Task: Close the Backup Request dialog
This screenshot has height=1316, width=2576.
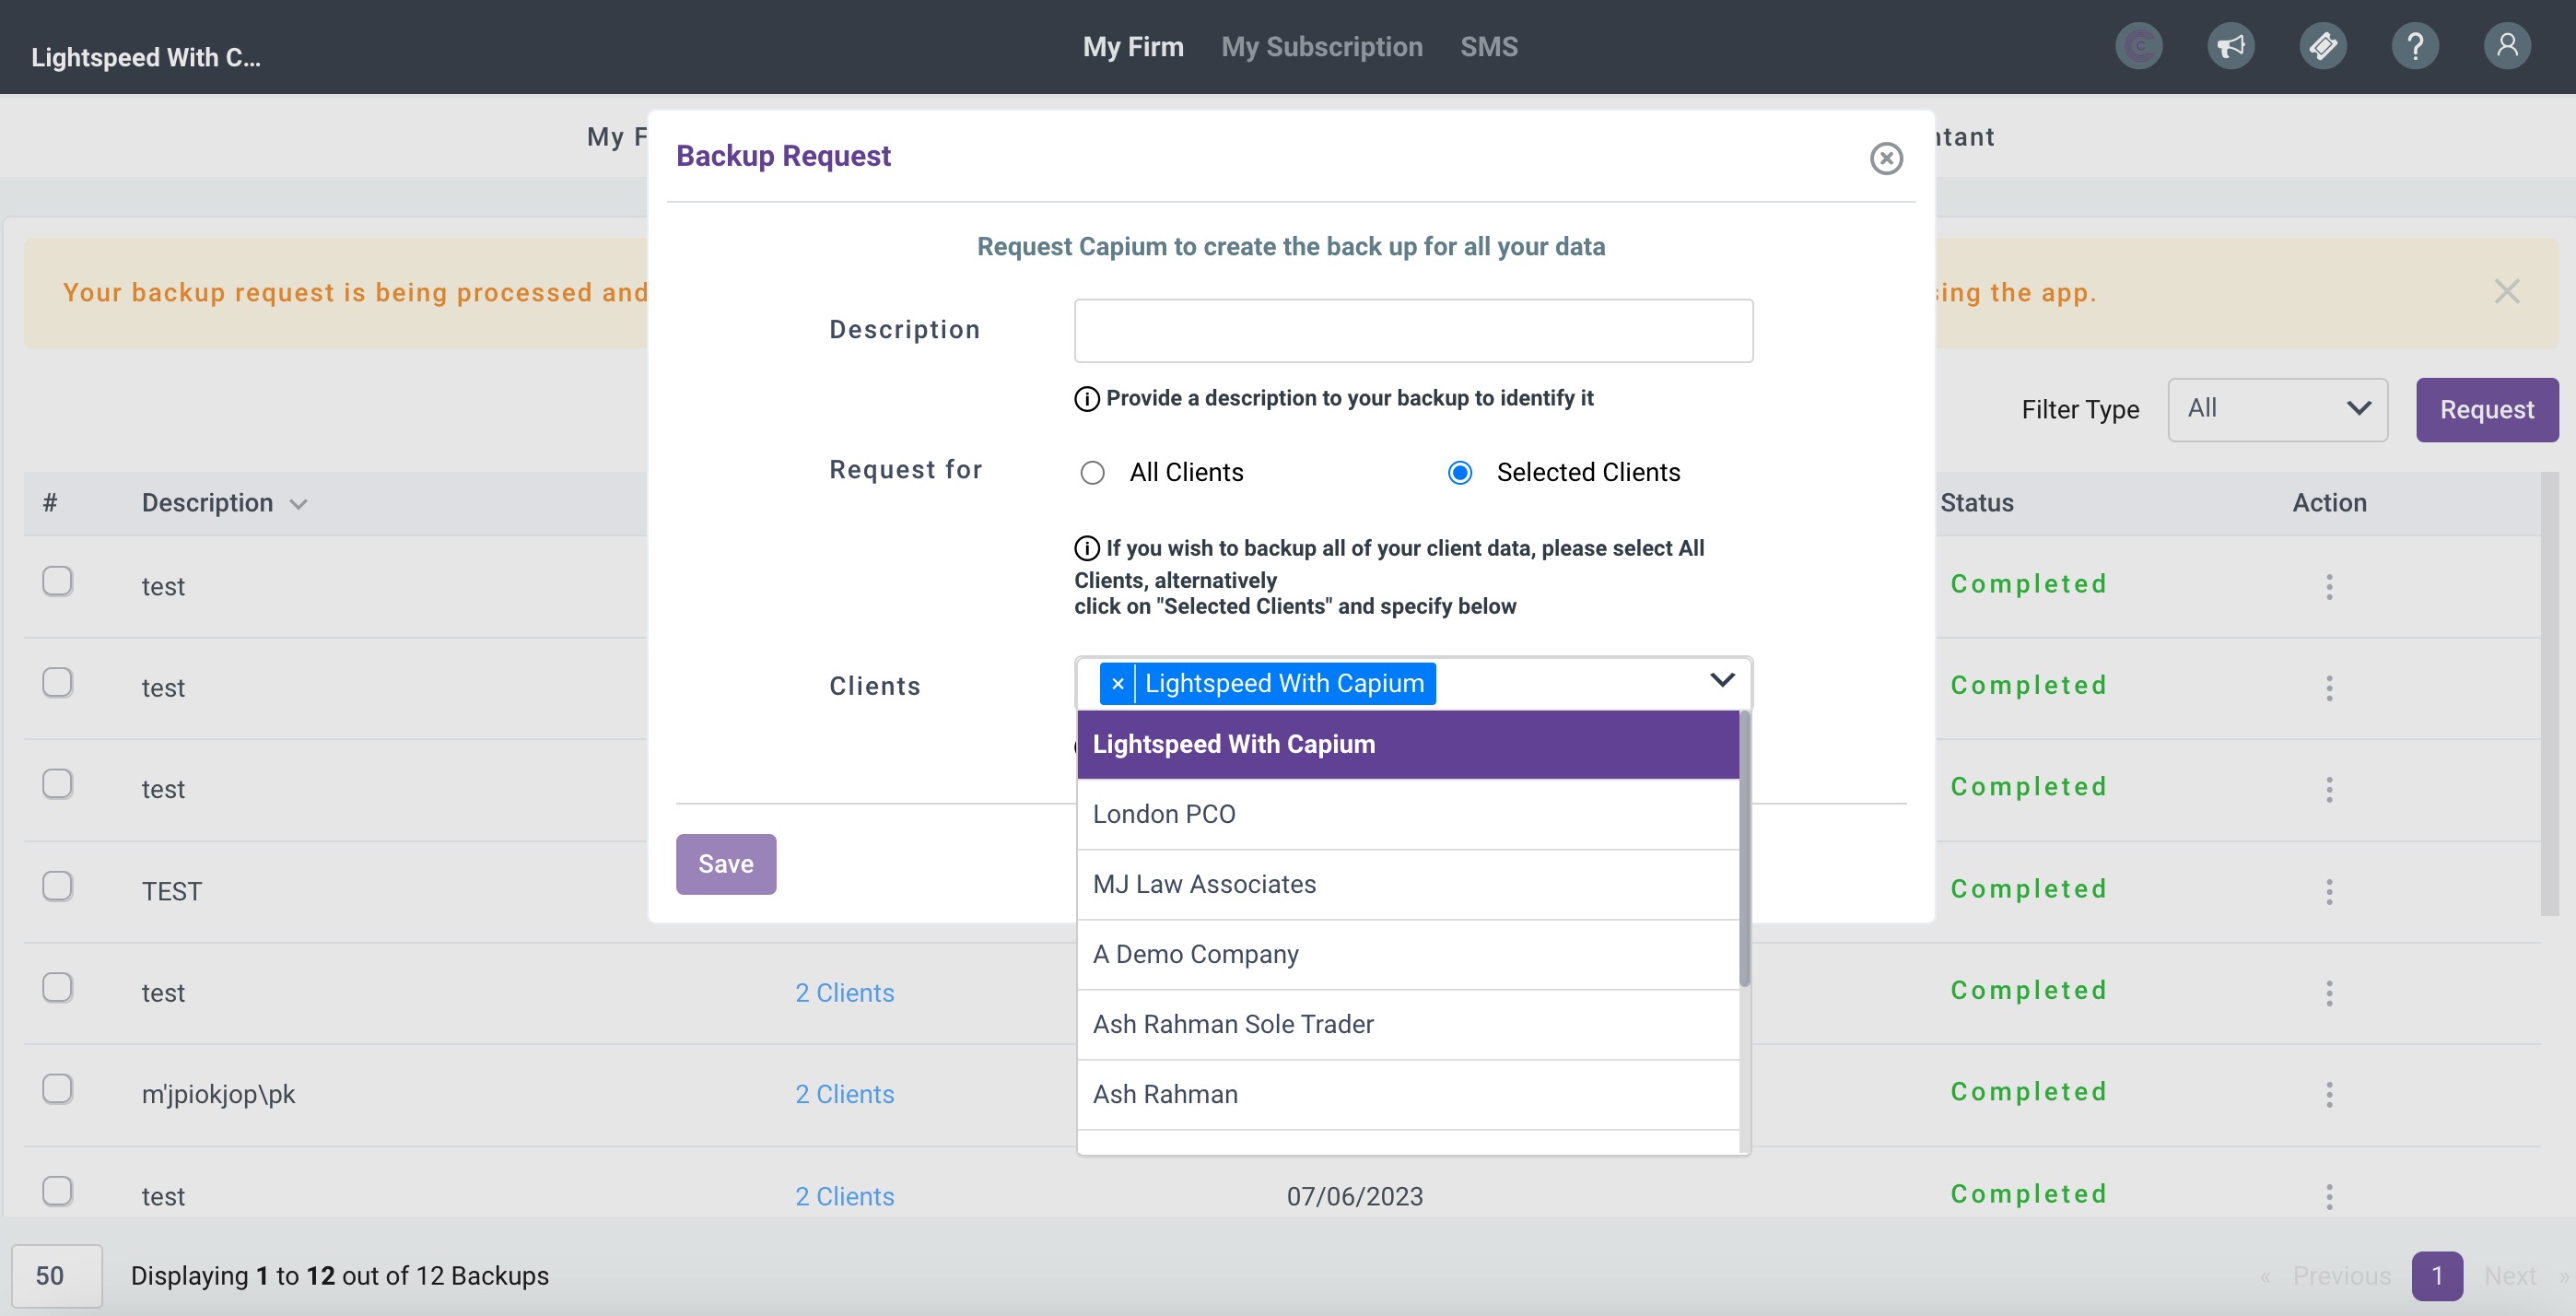Action: [1885, 158]
